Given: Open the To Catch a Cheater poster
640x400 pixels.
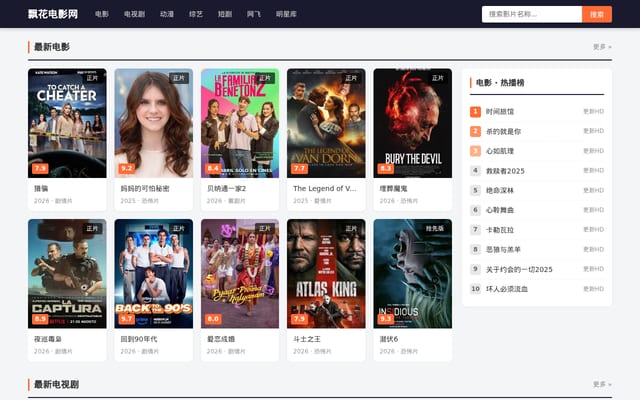Looking at the screenshot, I should (x=67, y=123).
